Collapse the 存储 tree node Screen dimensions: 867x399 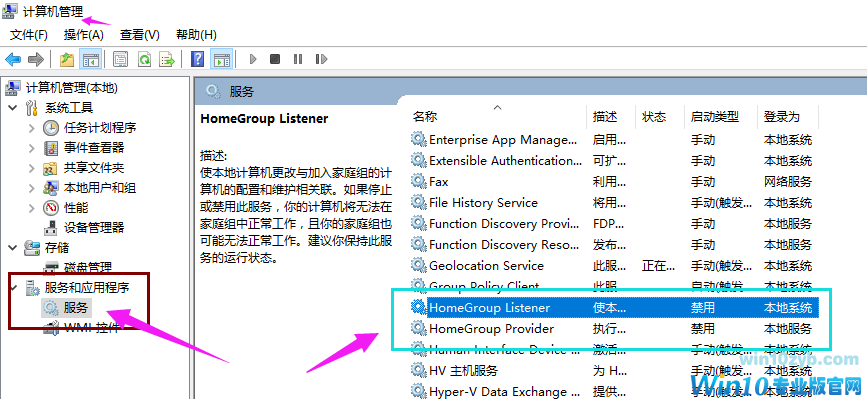tap(12, 248)
